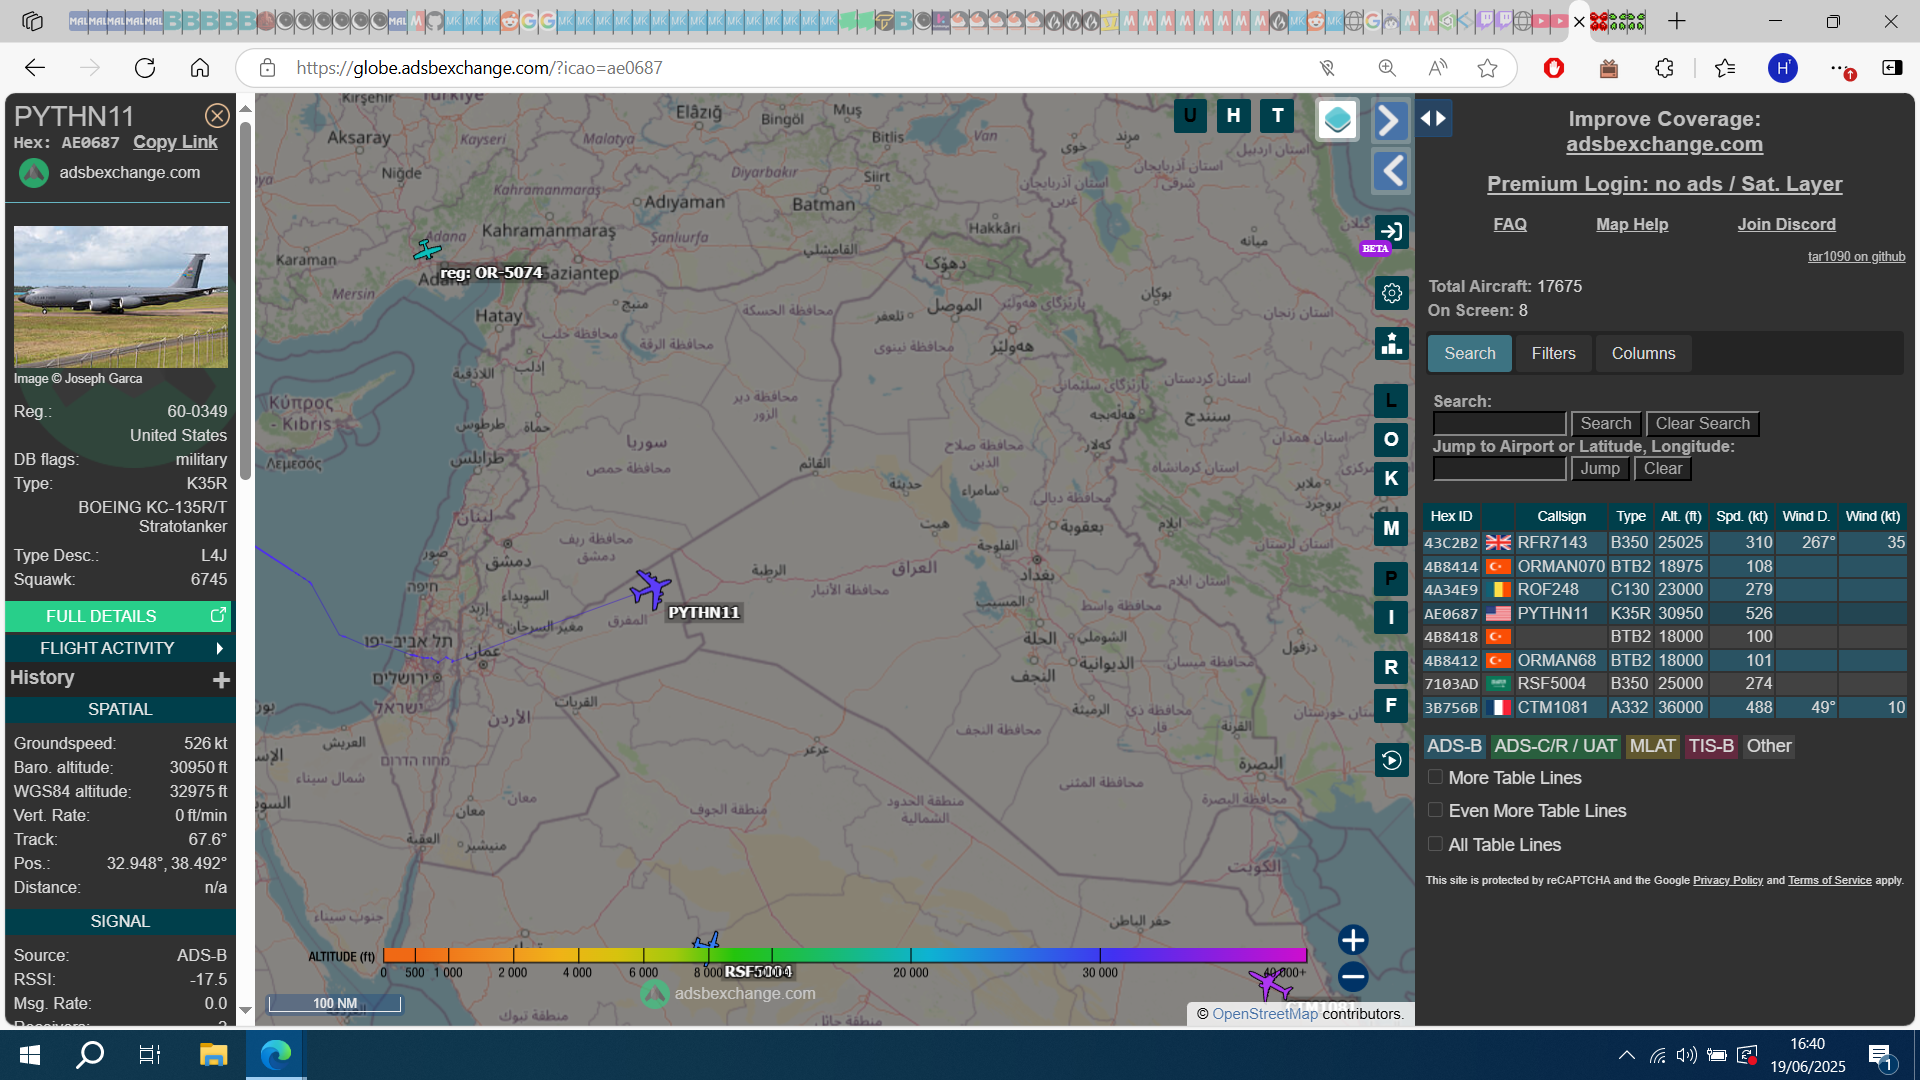Switch to the Filters tab
This screenshot has height=1080, width=1920.
[1553, 354]
